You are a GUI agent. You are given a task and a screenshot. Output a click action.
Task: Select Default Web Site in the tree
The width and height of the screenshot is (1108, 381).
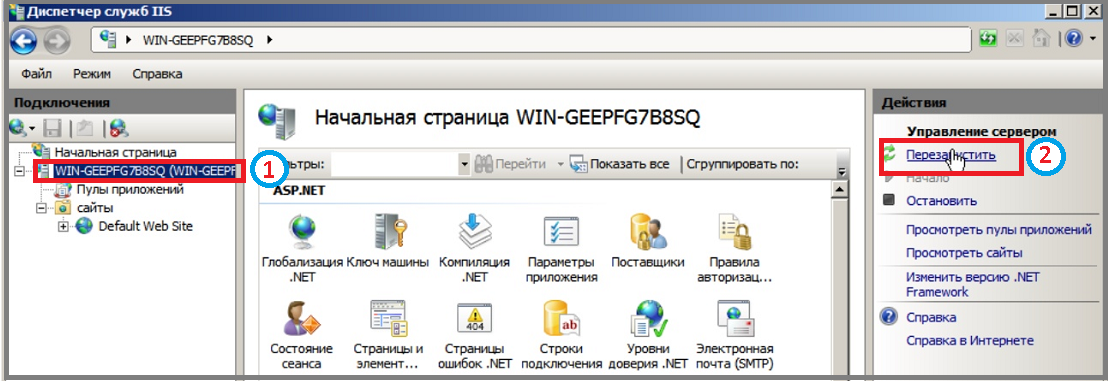146,226
